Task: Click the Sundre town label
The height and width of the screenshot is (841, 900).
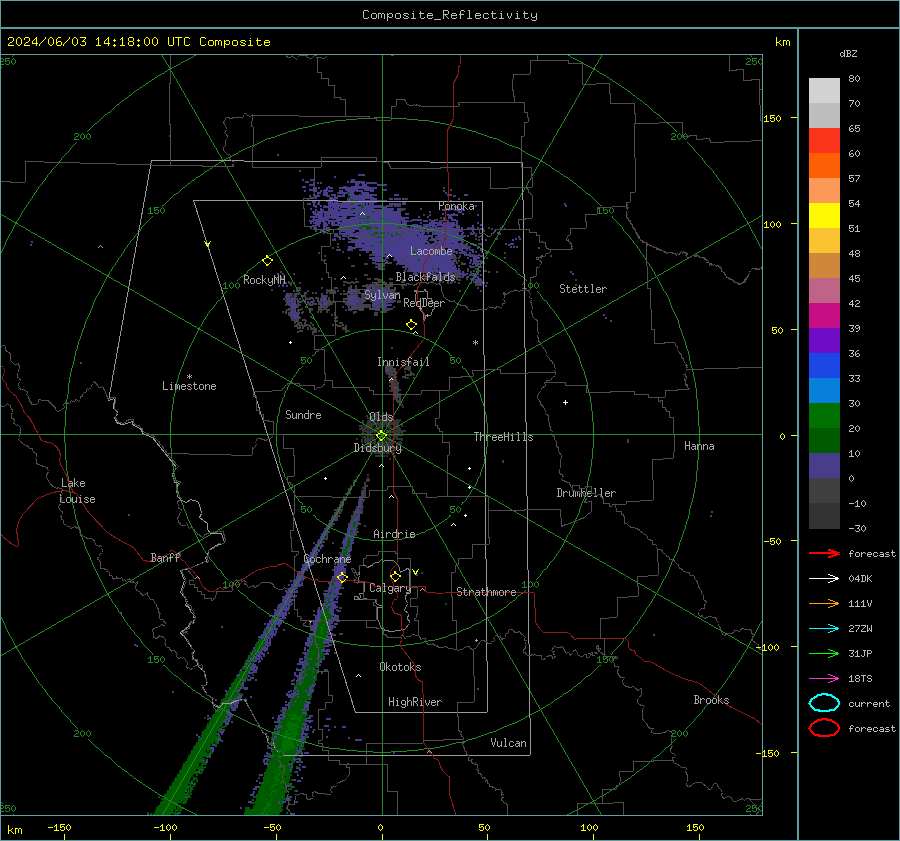Action: [x=303, y=415]
